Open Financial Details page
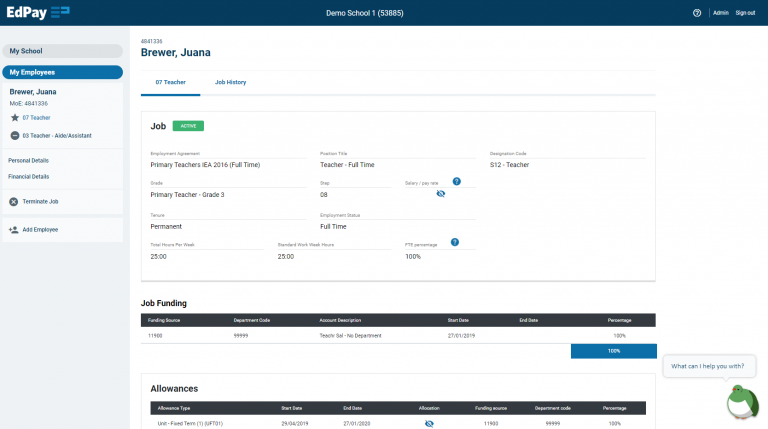Viewport: 768px width, 429px height. (28, 177)
